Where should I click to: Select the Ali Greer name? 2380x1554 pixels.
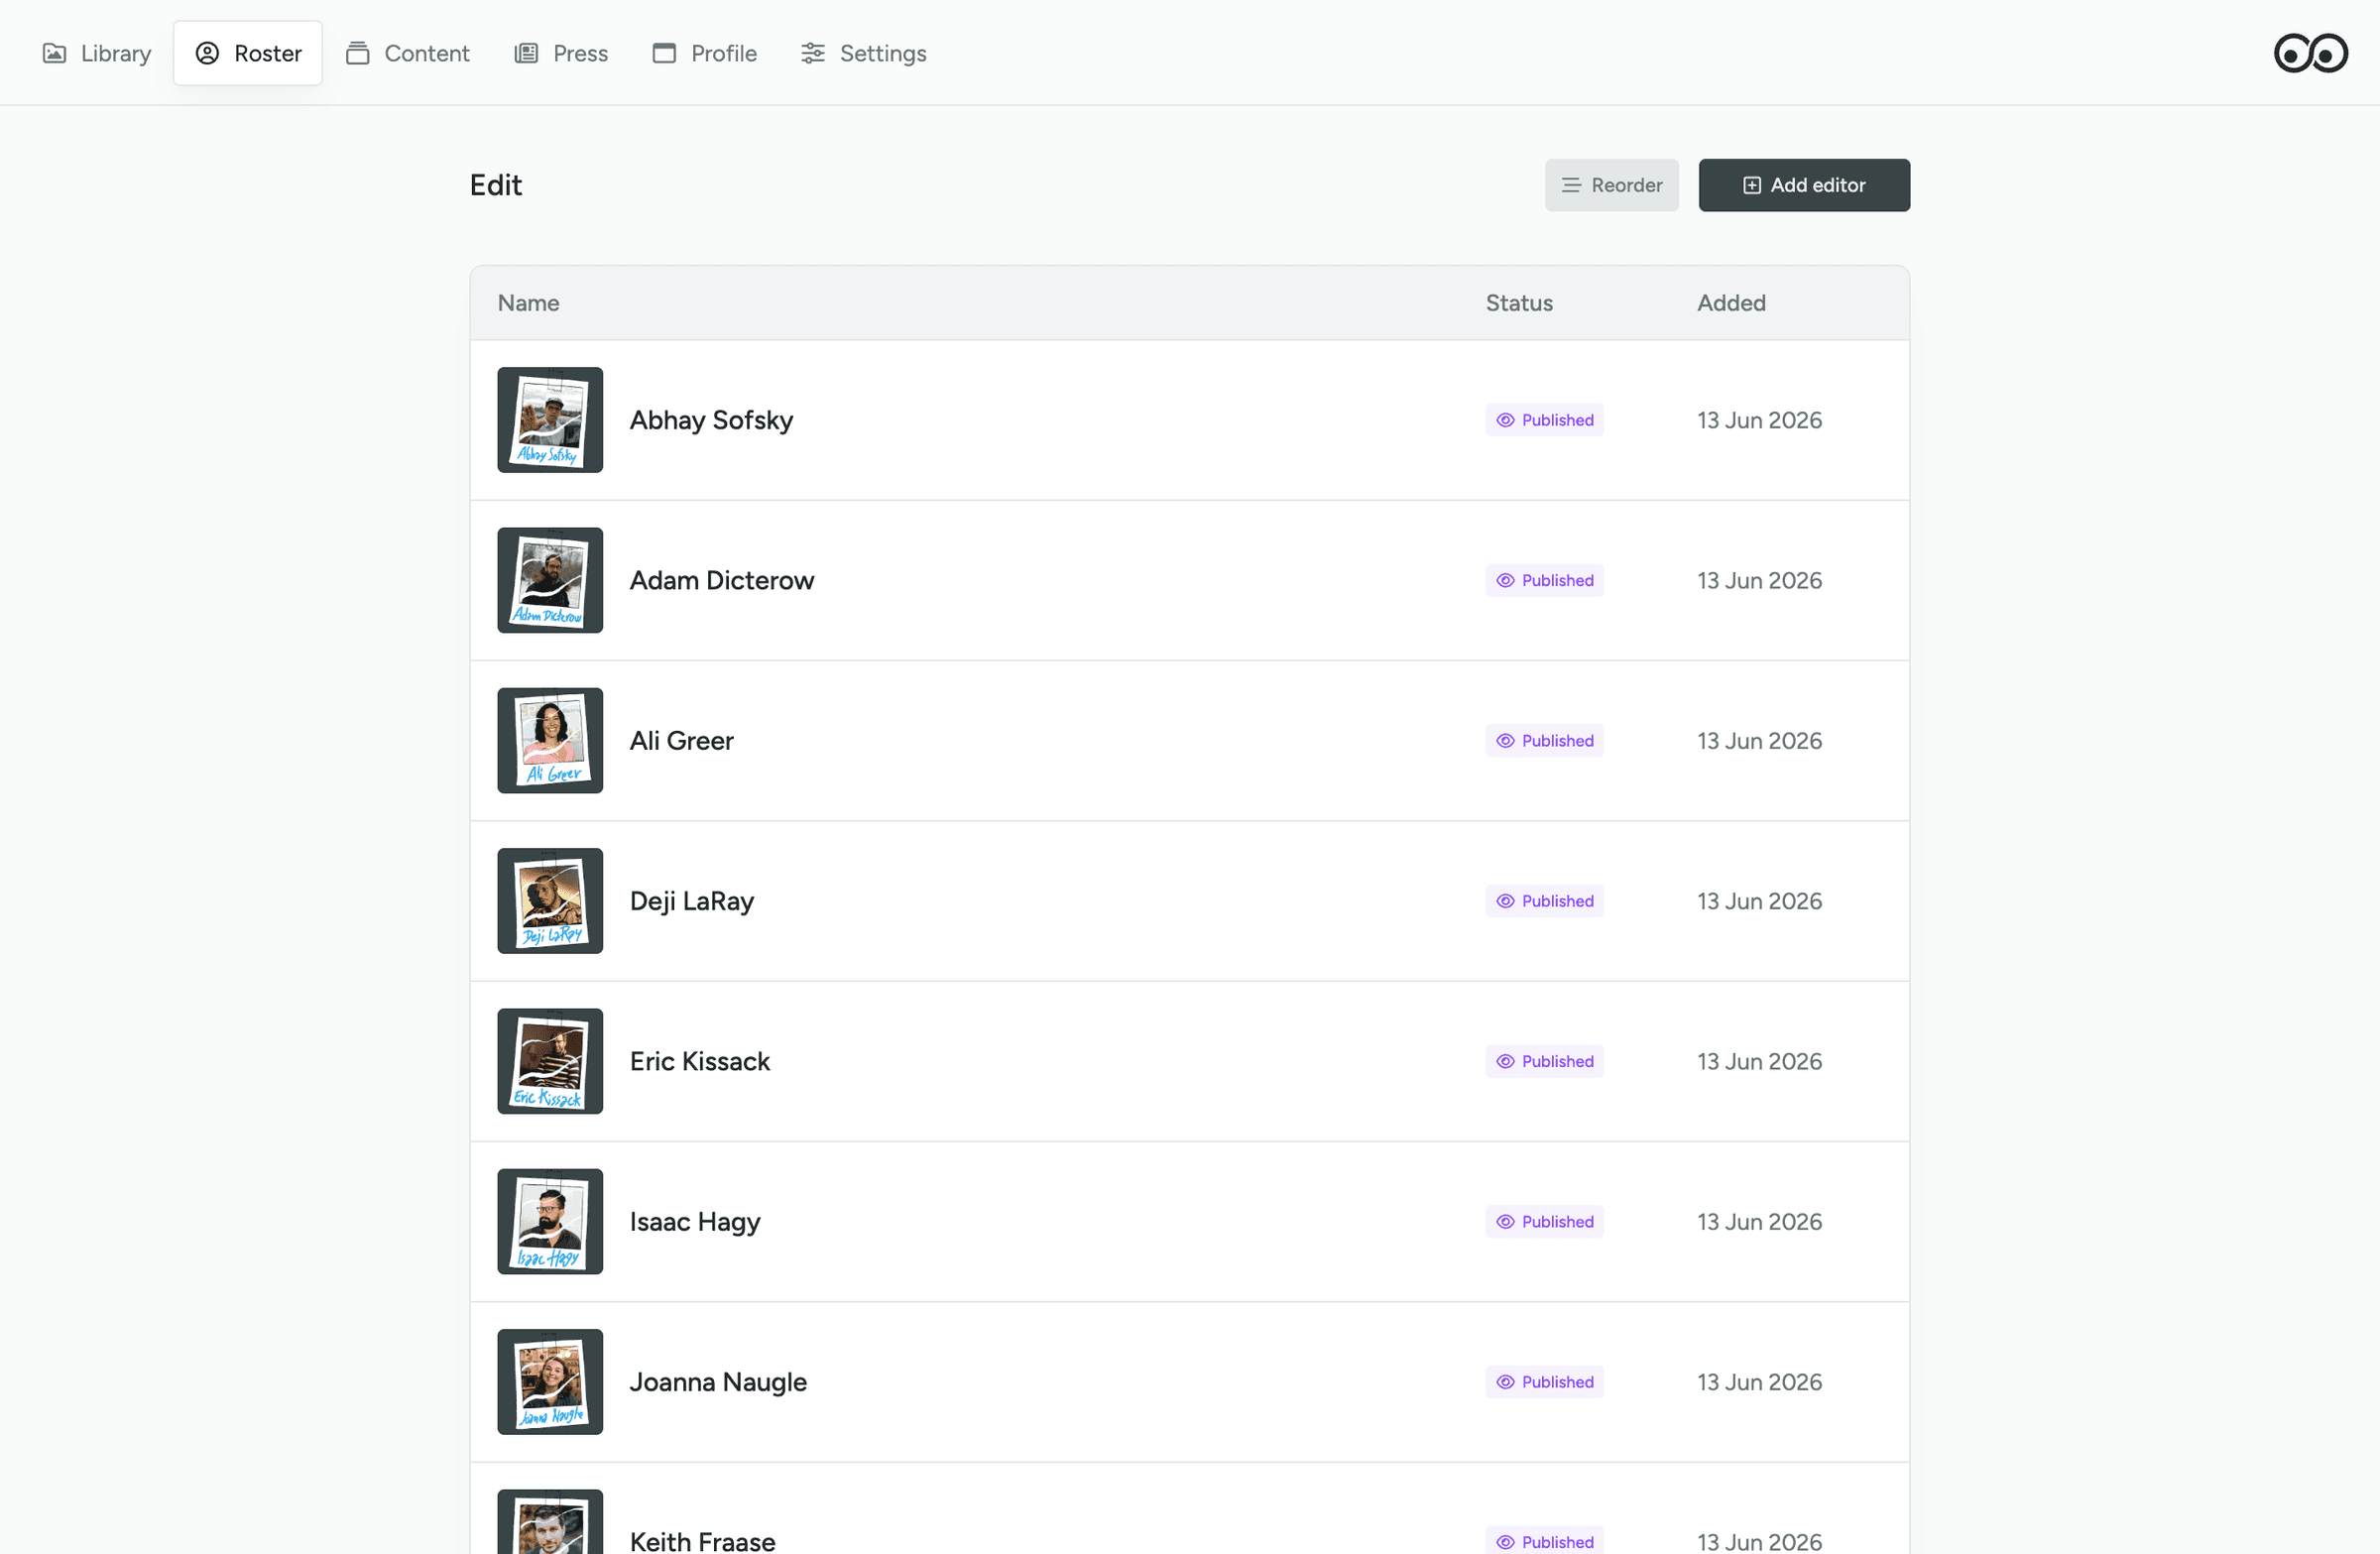(x=682, y=741)
